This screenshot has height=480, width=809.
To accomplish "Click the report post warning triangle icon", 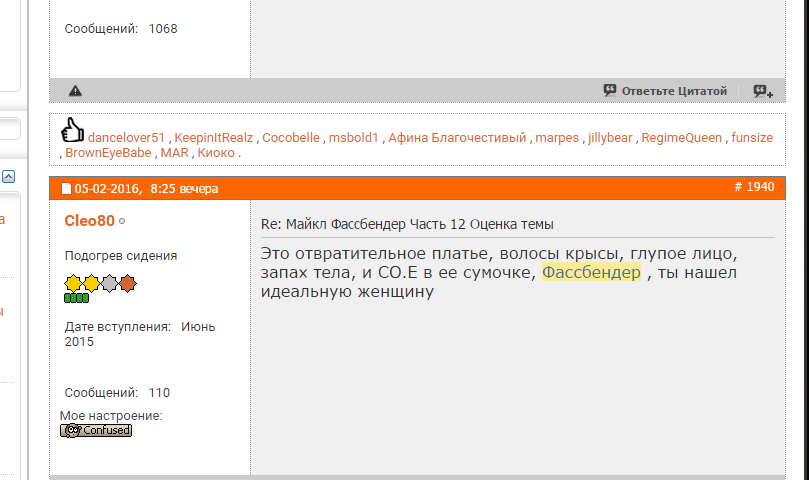I will pos(75,91).
